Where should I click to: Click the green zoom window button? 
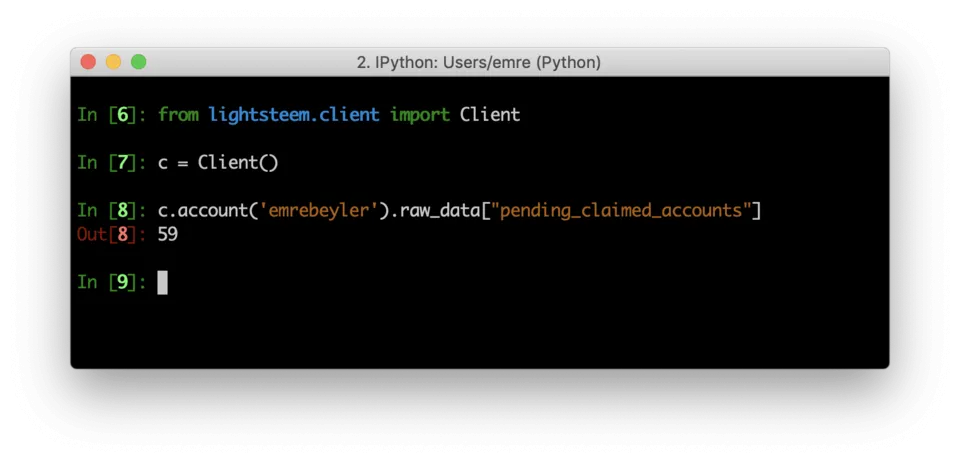tap(139, 62)
